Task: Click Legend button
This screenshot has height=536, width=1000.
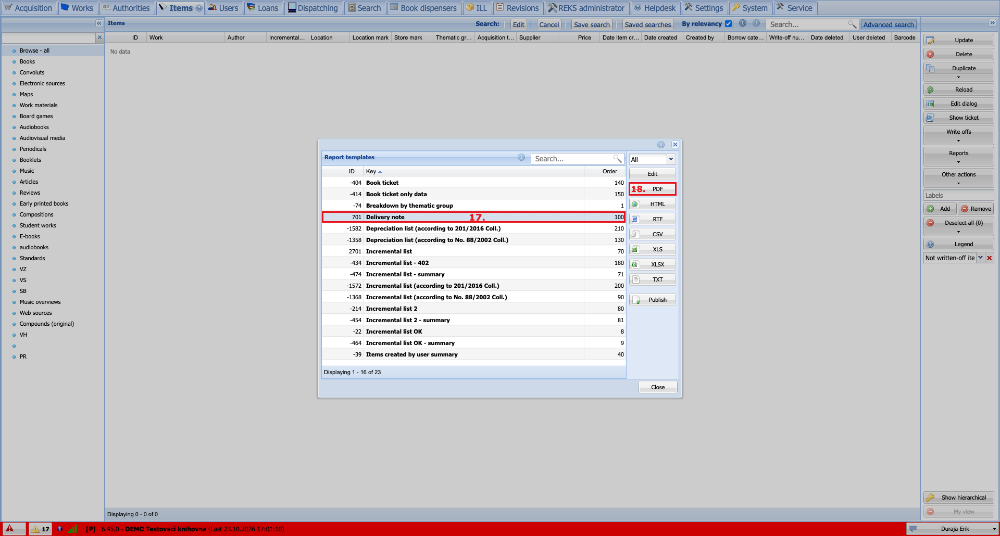Action: [x=959, y=244]
